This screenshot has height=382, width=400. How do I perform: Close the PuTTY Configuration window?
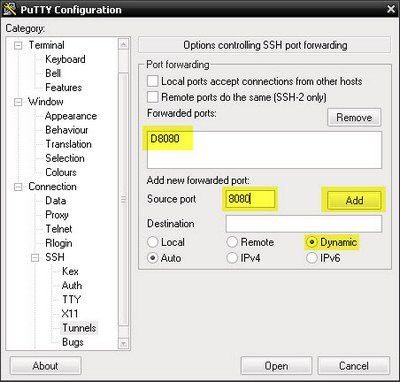391,9
